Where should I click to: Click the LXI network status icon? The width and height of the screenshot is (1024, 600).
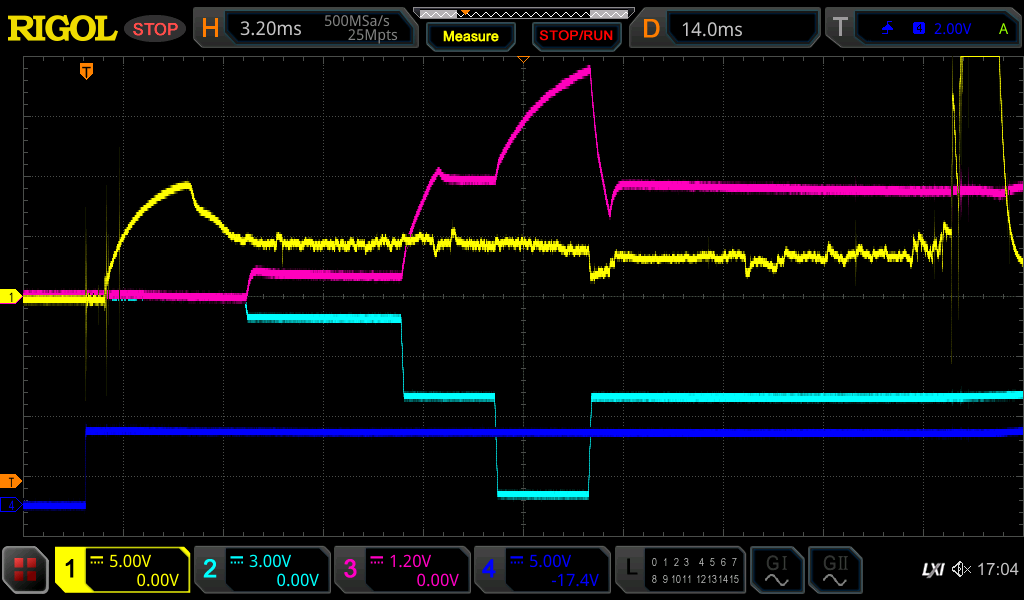932,570
